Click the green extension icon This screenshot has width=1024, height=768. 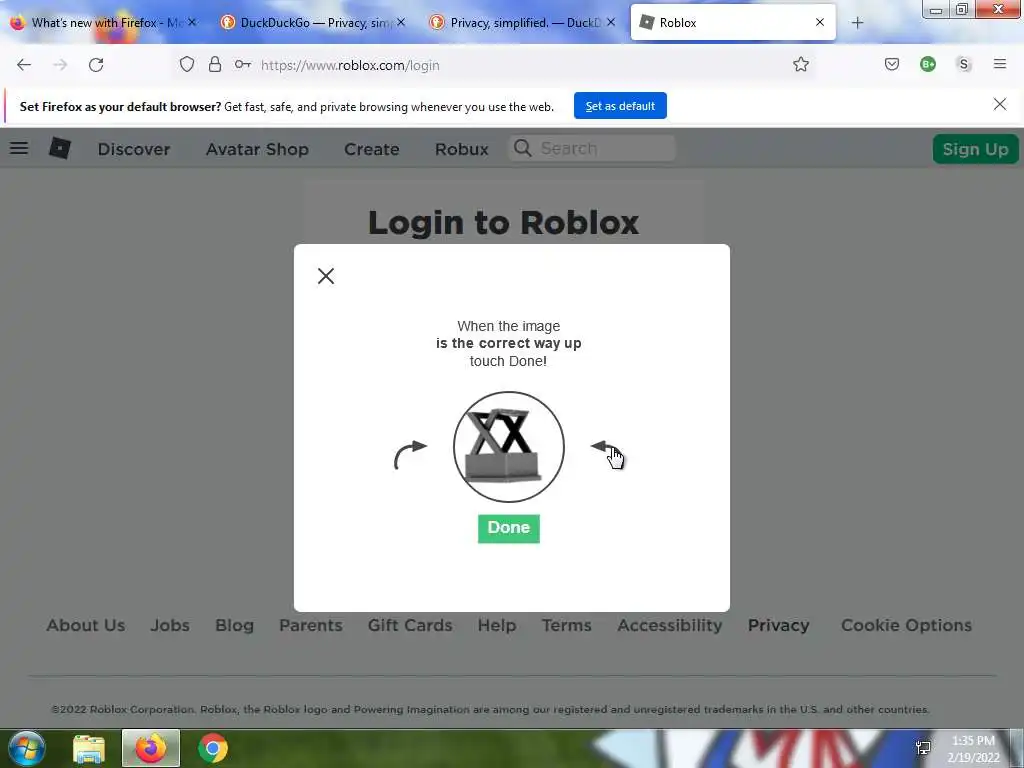(928, 64)
